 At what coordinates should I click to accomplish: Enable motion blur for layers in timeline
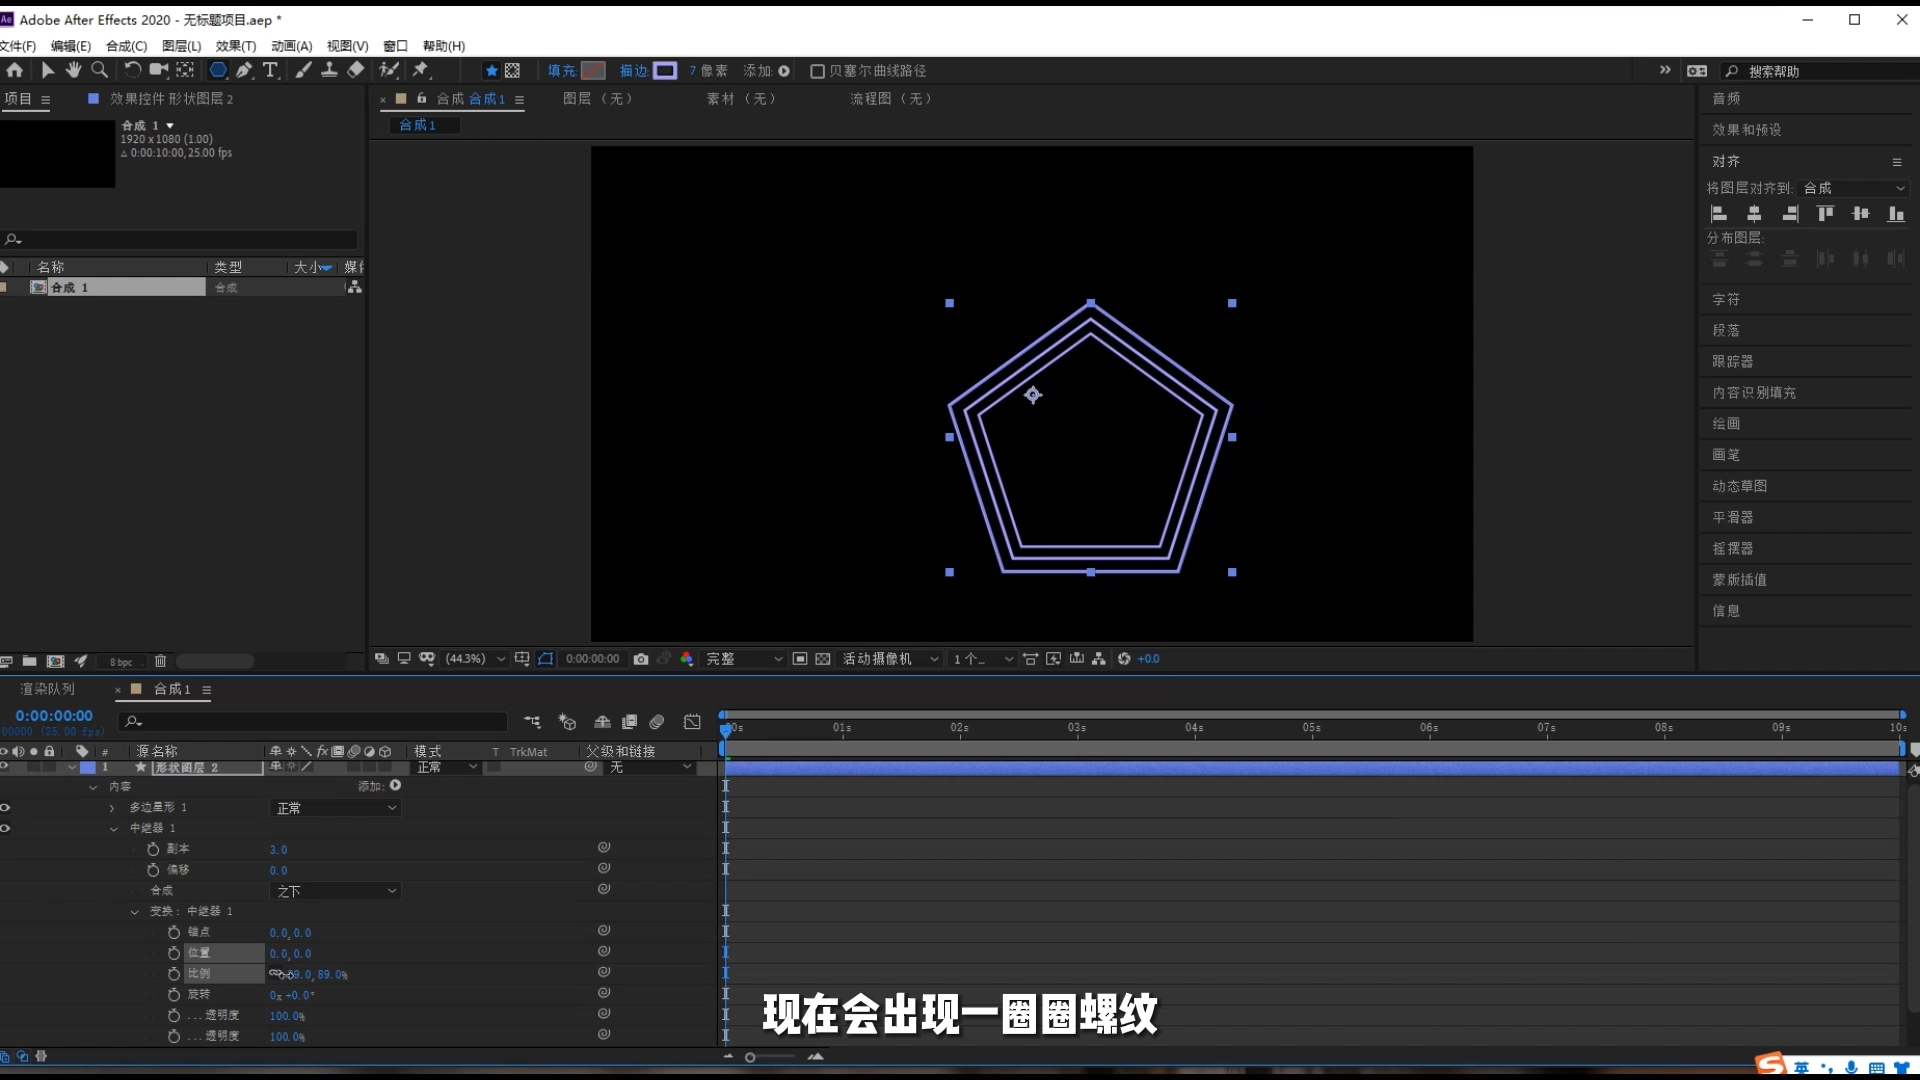point(657,722)
